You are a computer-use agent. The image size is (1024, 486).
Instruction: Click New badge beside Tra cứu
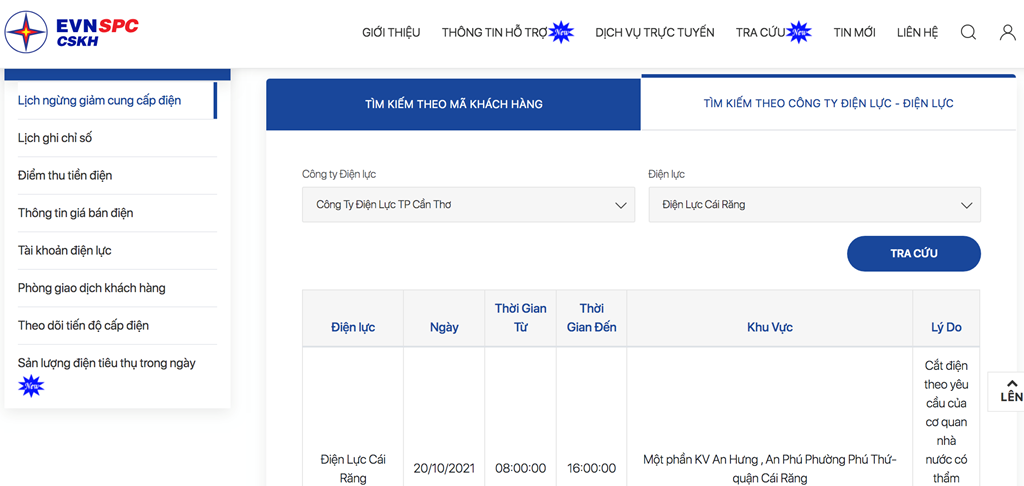click(x=799, y=31)
